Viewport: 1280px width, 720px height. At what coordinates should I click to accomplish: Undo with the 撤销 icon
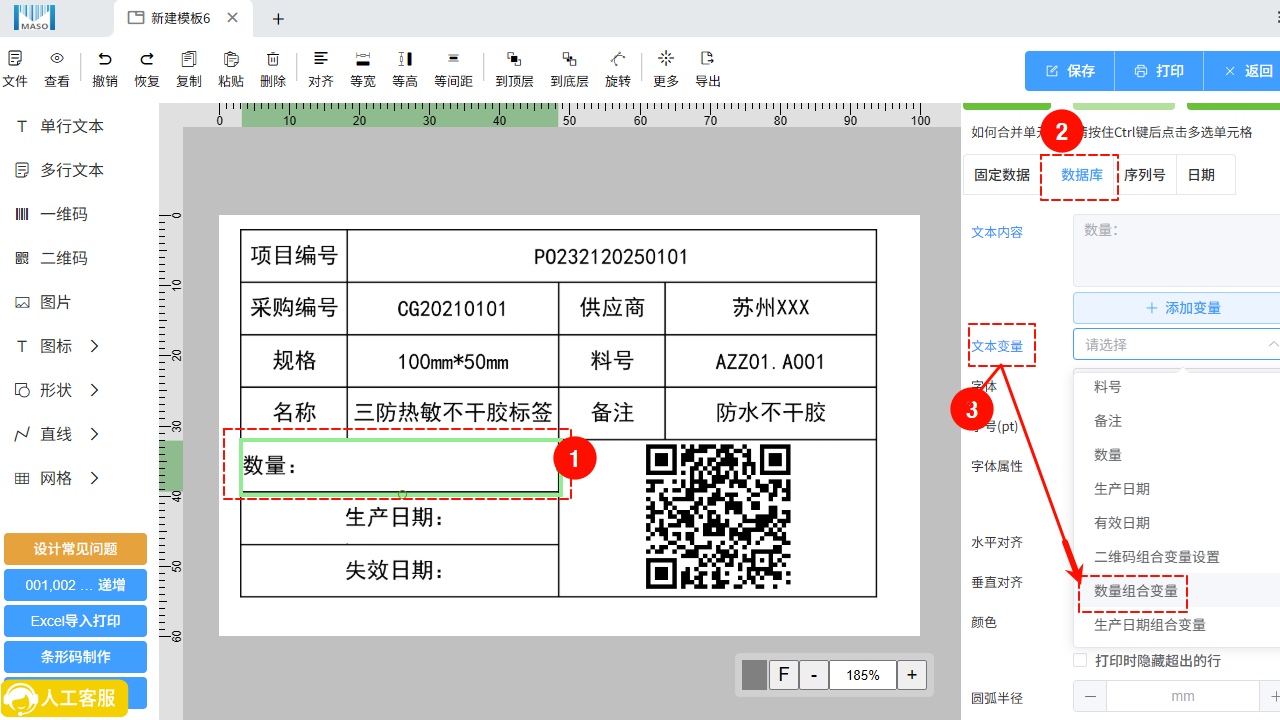pyautogui.click(x=105, y=59)
